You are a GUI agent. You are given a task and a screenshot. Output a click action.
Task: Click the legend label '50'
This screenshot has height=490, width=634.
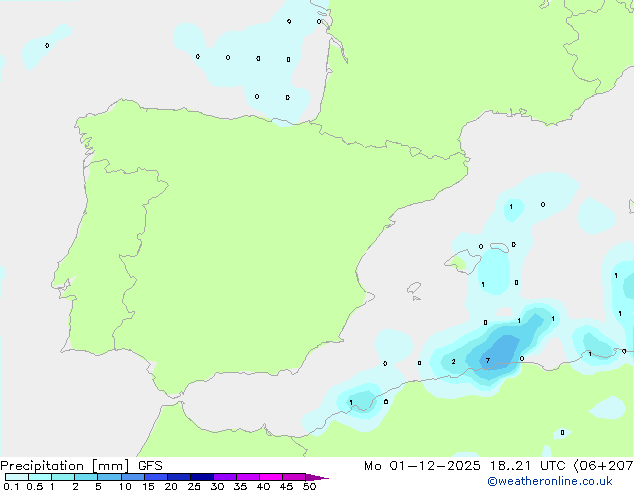(309, 486)
